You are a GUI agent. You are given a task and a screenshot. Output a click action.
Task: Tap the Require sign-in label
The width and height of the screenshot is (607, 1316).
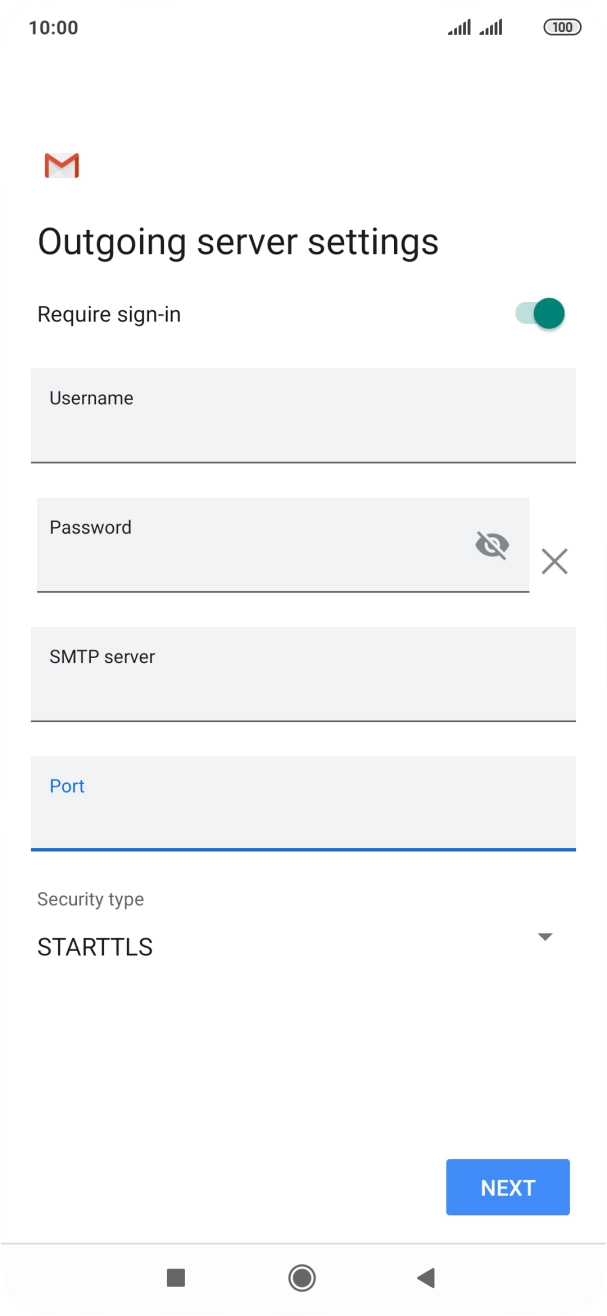pos(108,313)
